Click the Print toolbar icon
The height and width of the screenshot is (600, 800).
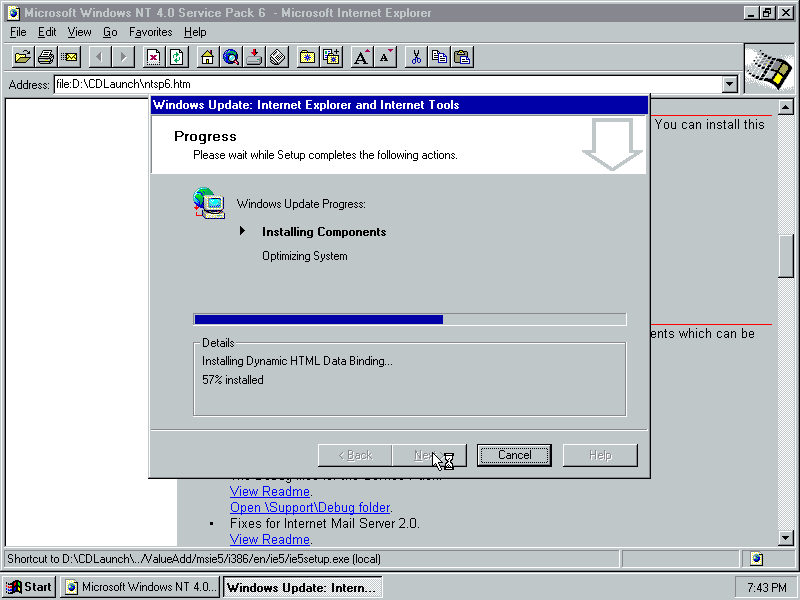click(x=46, y=57)
